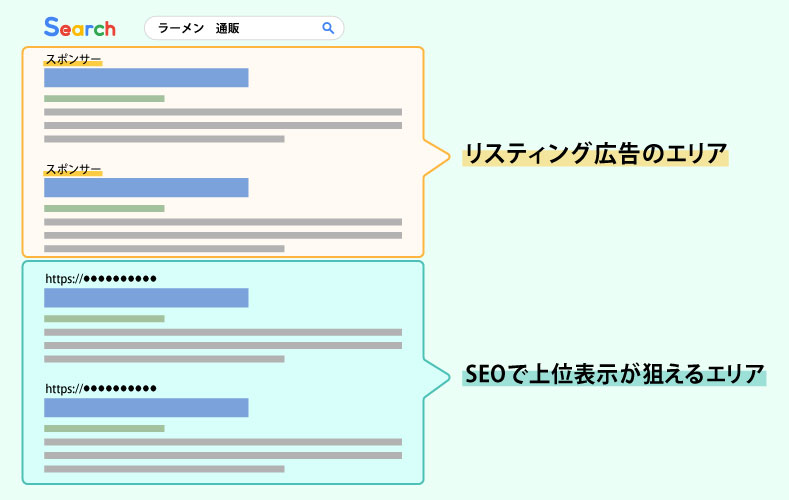Focus the search box containing ラーメン 通販

[x=244, y=28]
